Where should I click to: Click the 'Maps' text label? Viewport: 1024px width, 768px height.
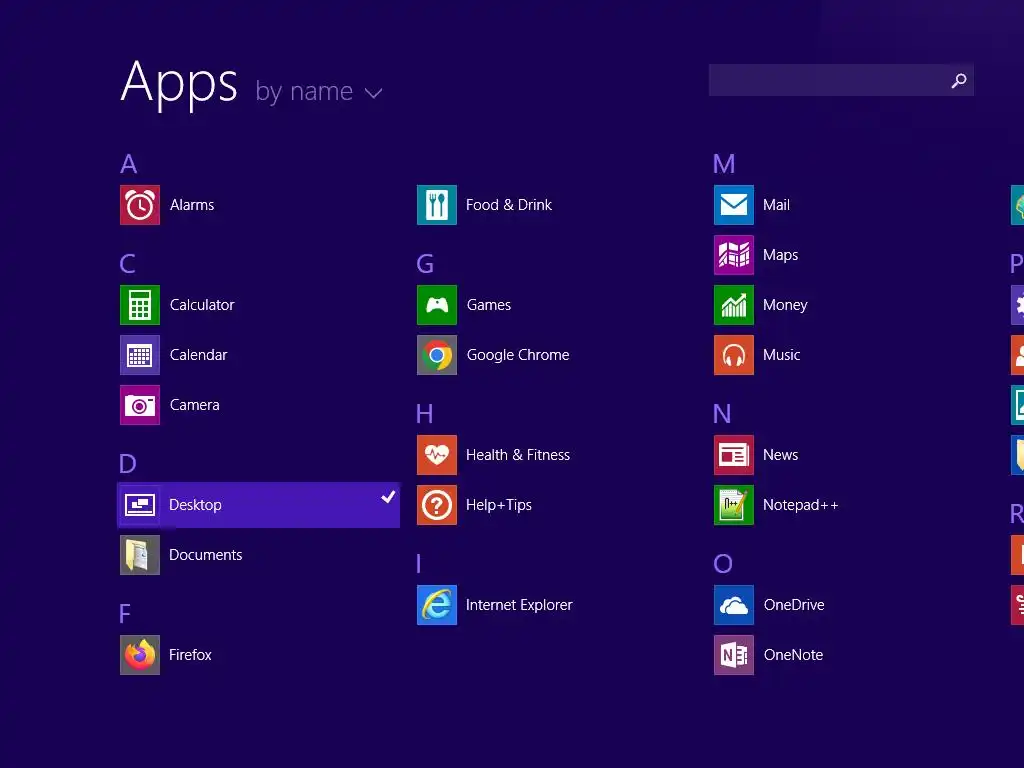[x=780, y=255]
